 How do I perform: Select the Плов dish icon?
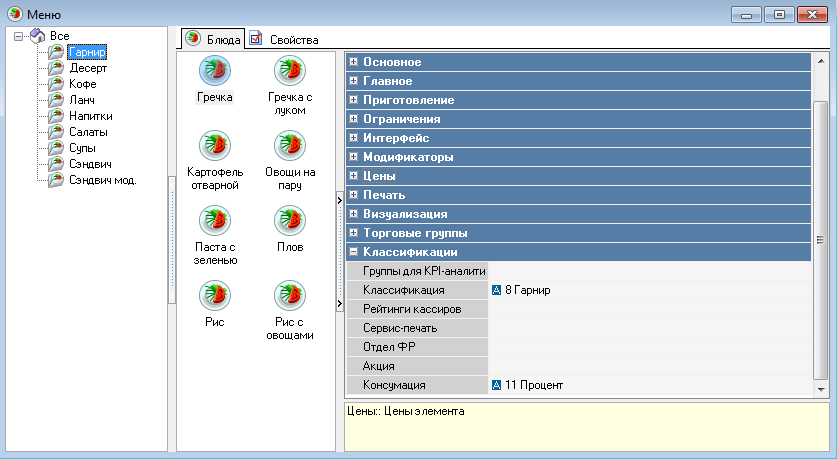click(290, 220)
